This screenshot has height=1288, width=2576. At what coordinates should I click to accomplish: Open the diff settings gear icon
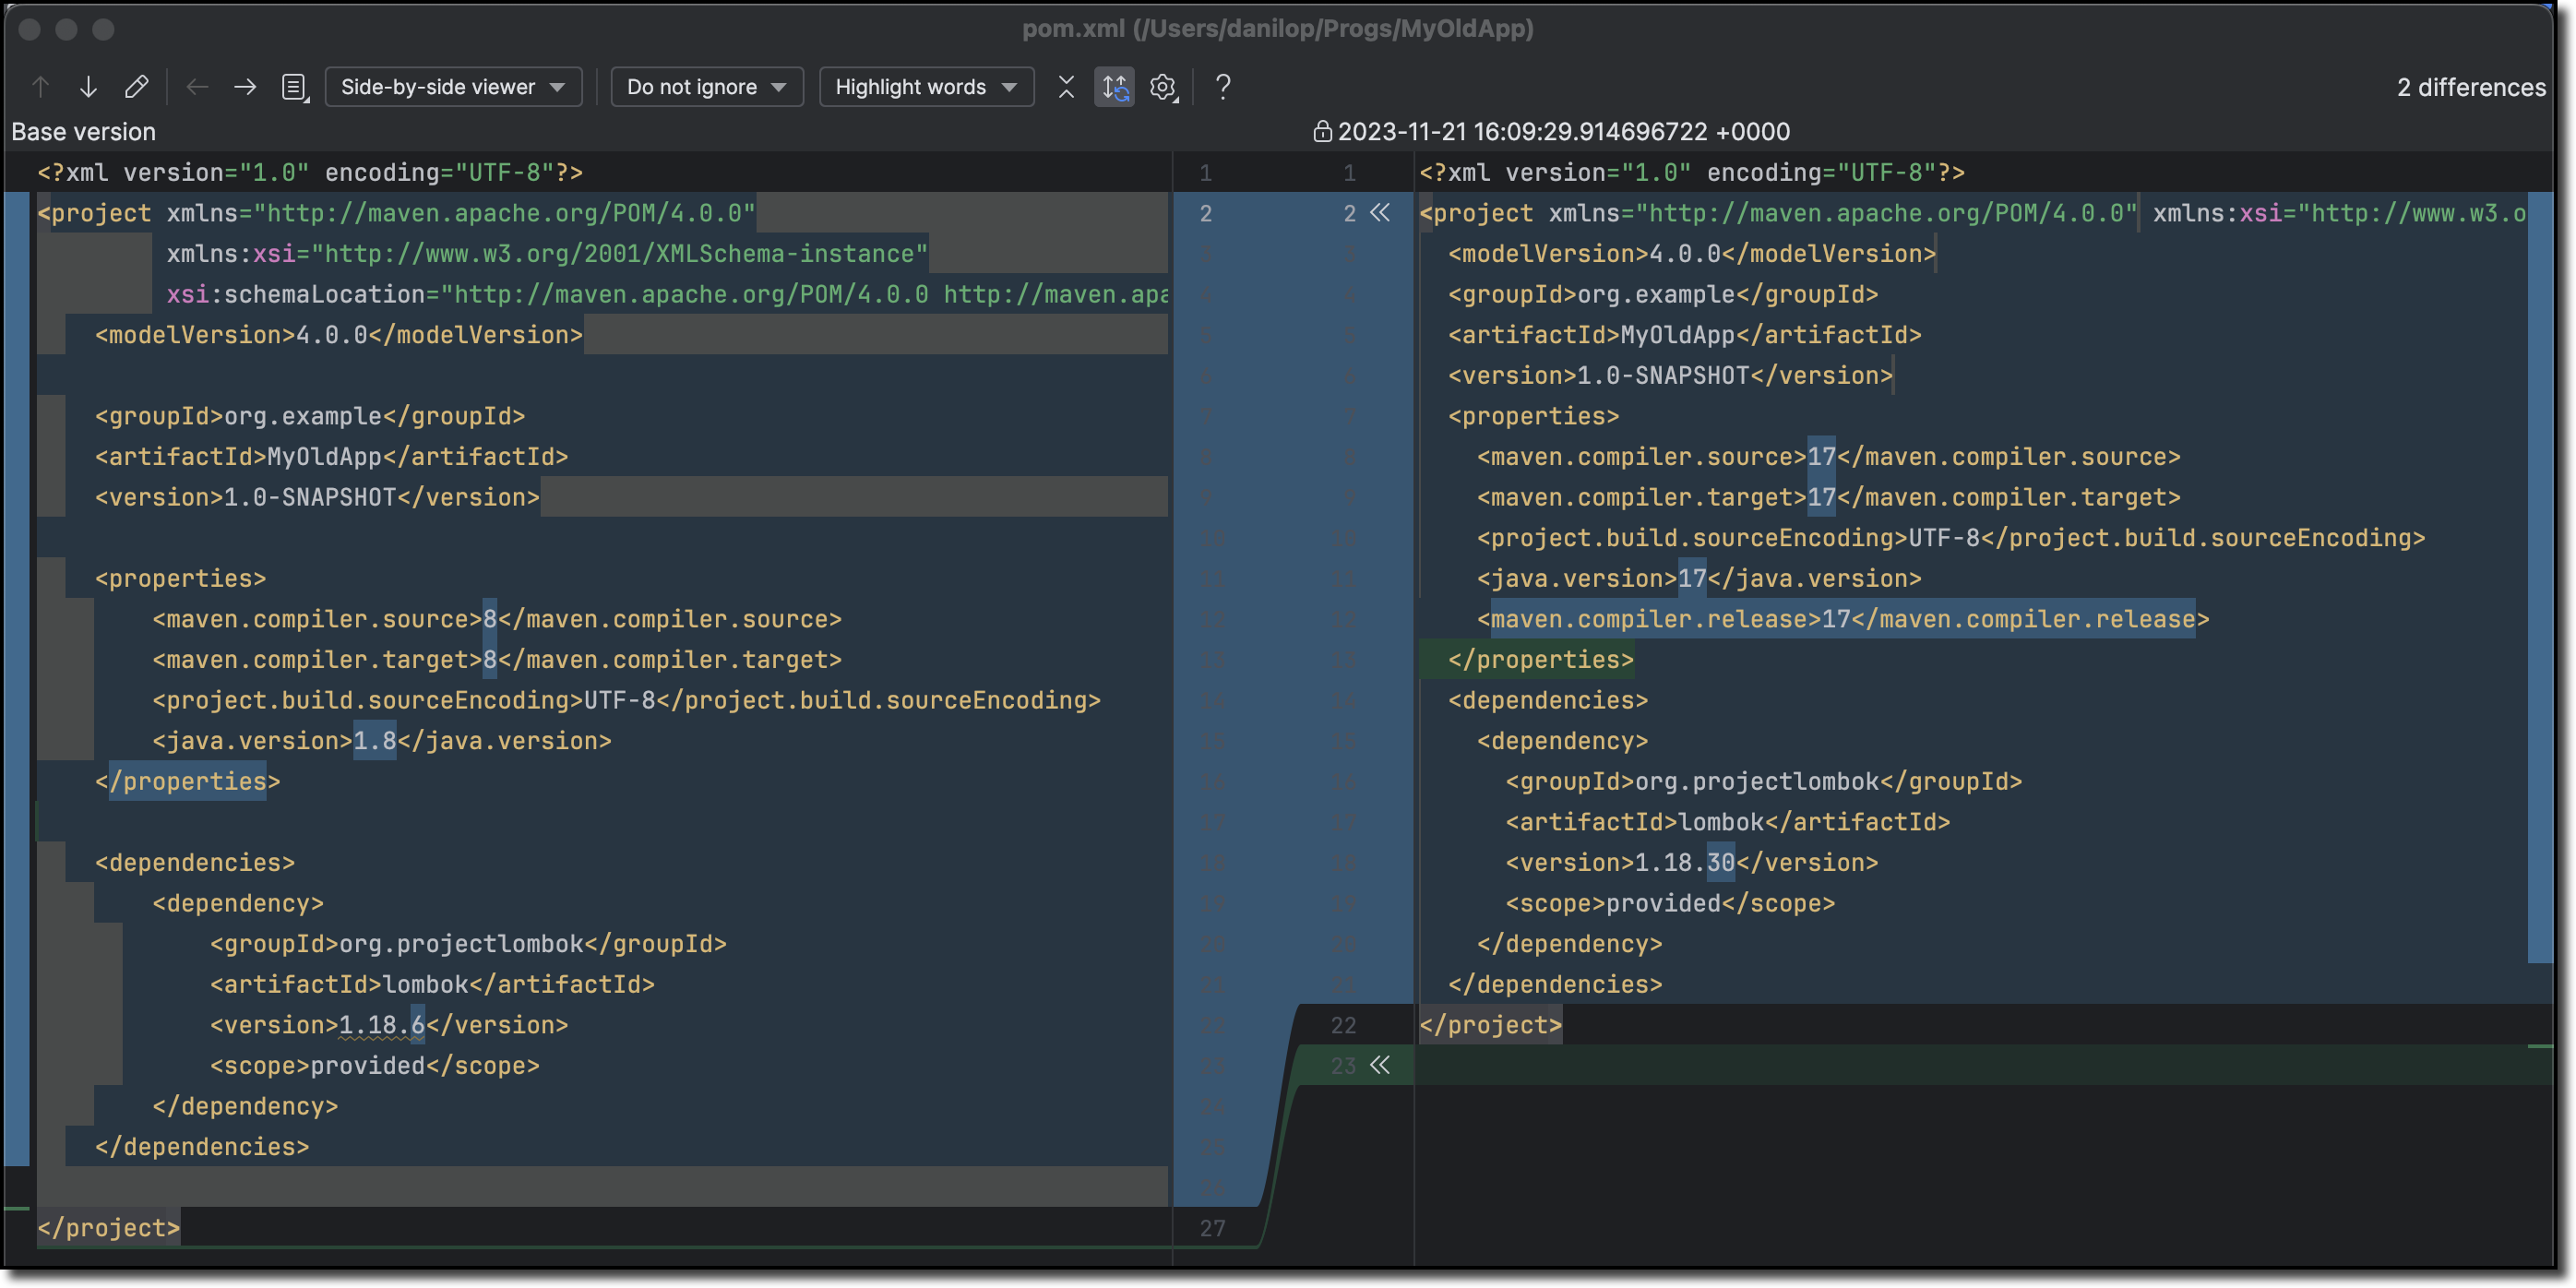point(1163,87)
